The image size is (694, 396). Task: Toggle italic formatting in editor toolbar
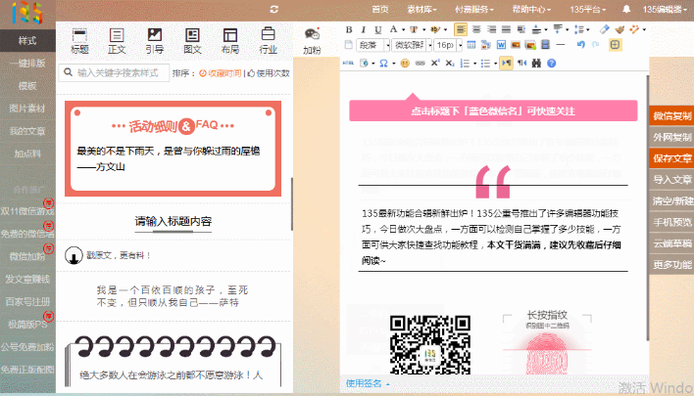[x=363, y=30]
